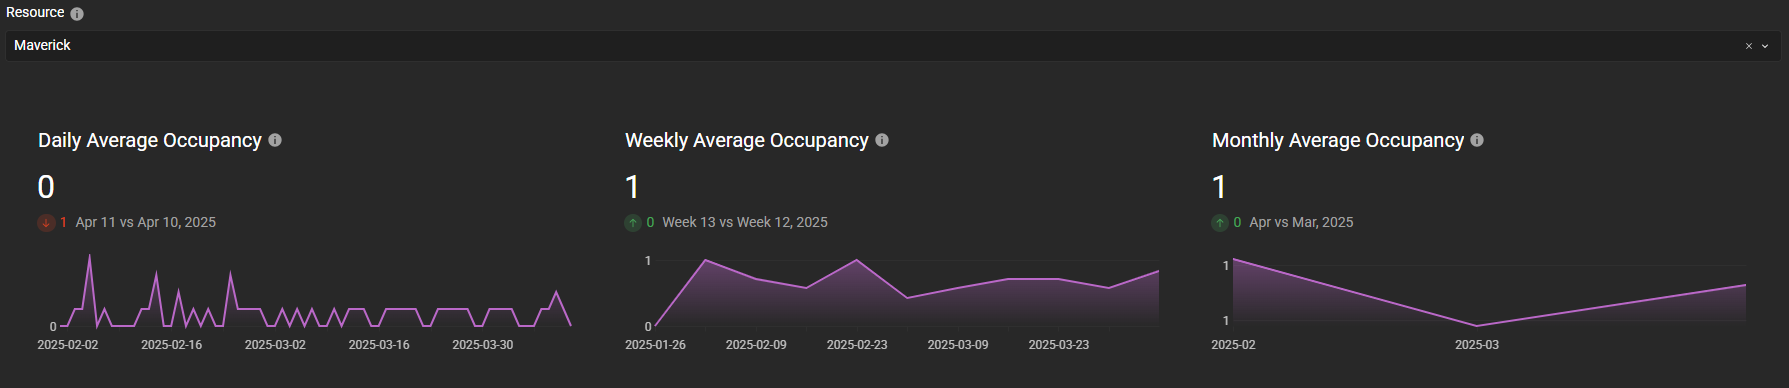Click the Maverick resource field
1789x388 pixels.
point(893,46)
